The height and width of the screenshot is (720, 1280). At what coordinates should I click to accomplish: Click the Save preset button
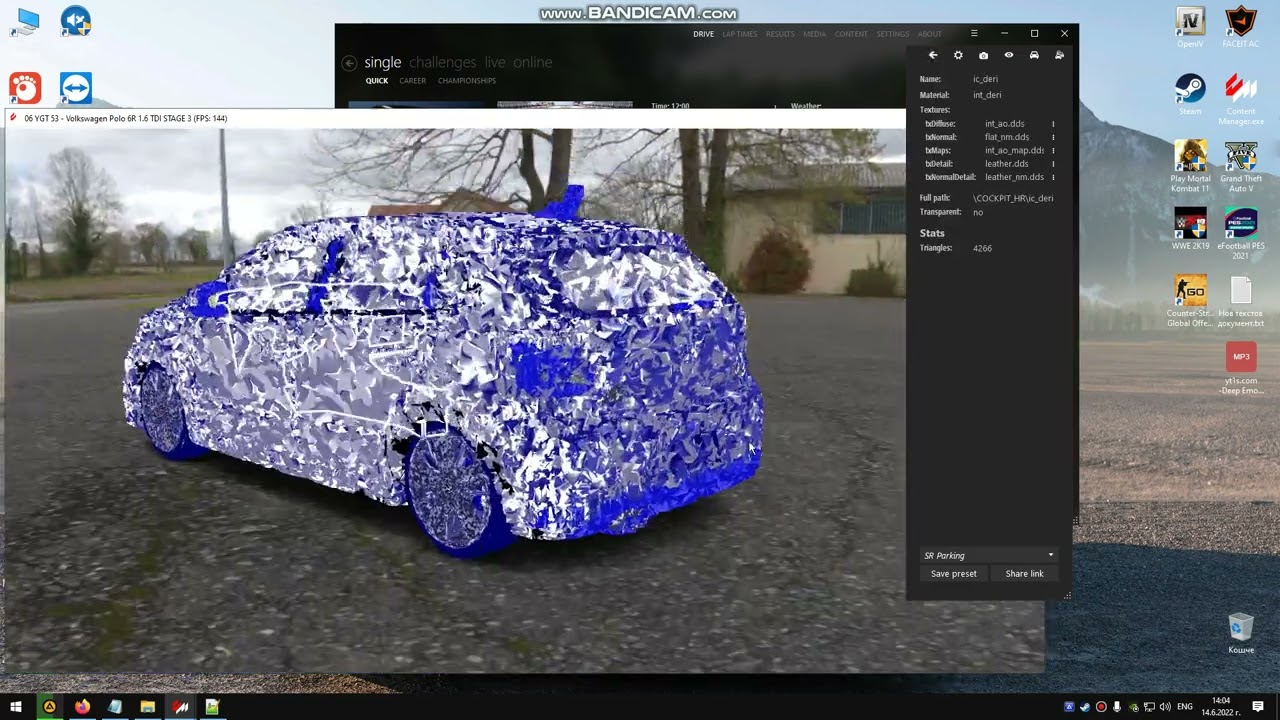click(x=953, y=573)
